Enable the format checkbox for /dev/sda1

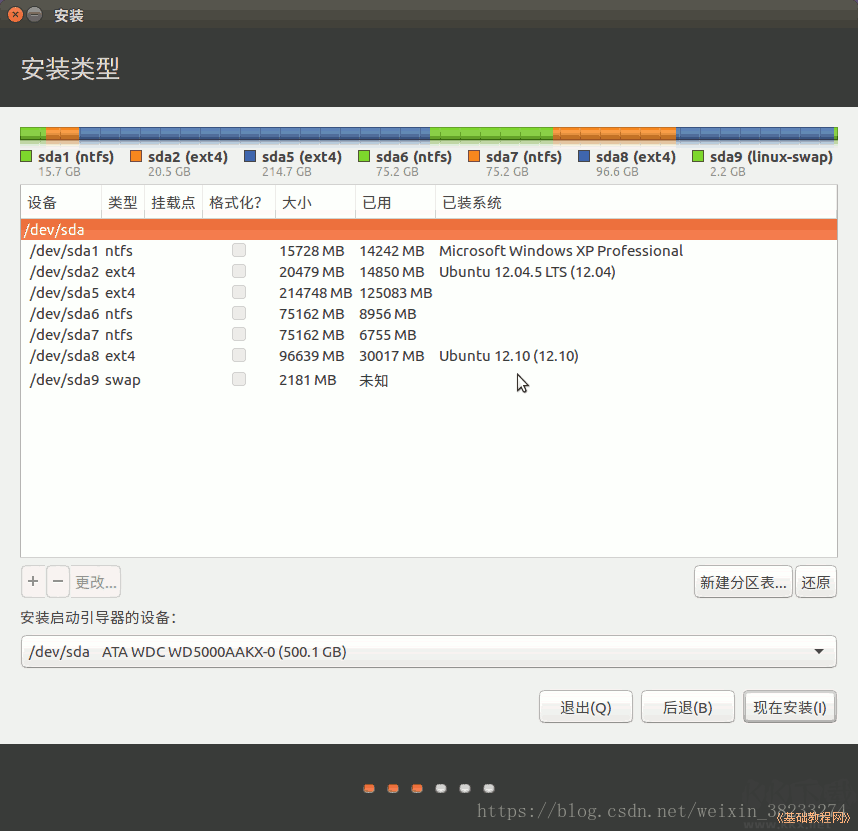tap(238, 250)
